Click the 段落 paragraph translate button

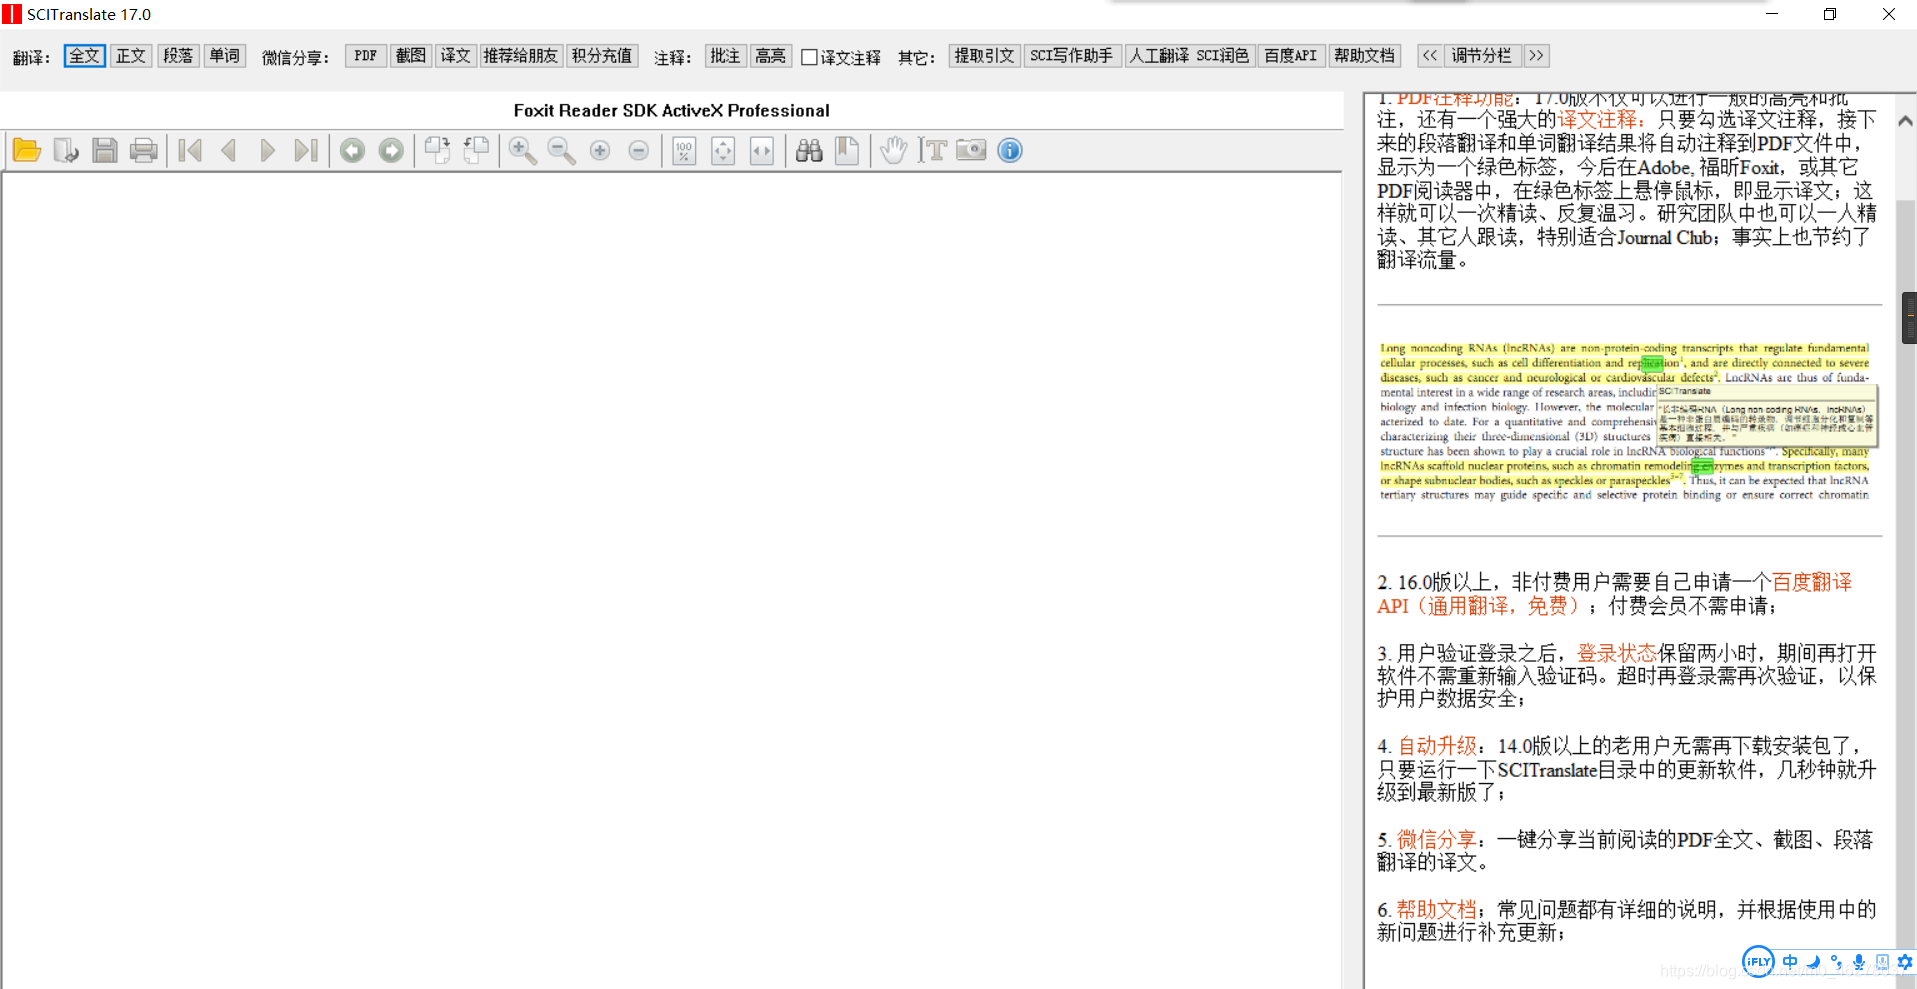click(178, 56)
